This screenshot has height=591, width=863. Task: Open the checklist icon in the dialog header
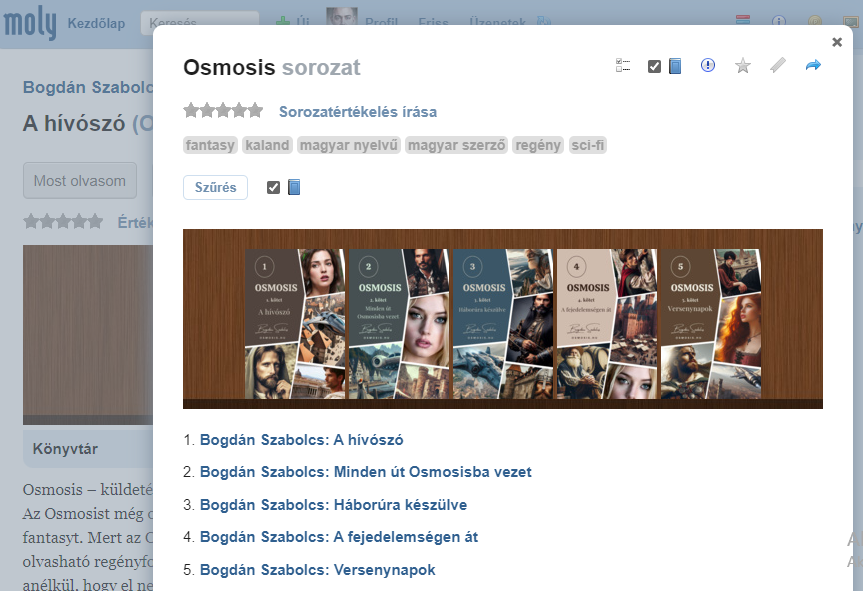623,66
